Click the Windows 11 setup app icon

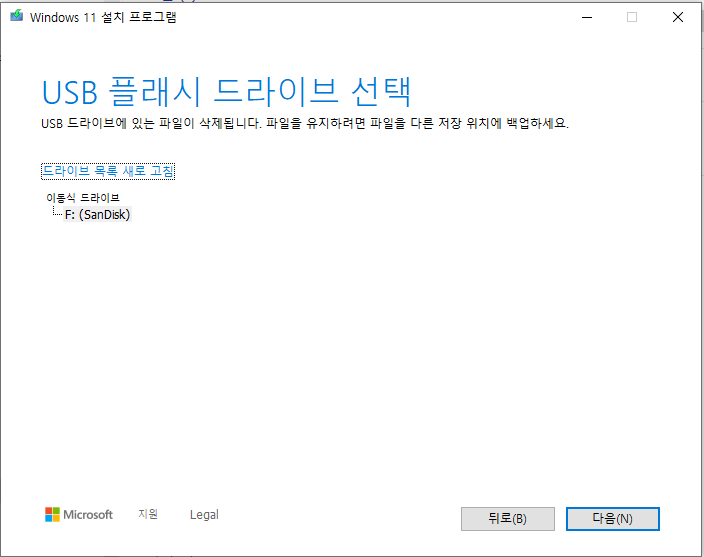(17, 16)
